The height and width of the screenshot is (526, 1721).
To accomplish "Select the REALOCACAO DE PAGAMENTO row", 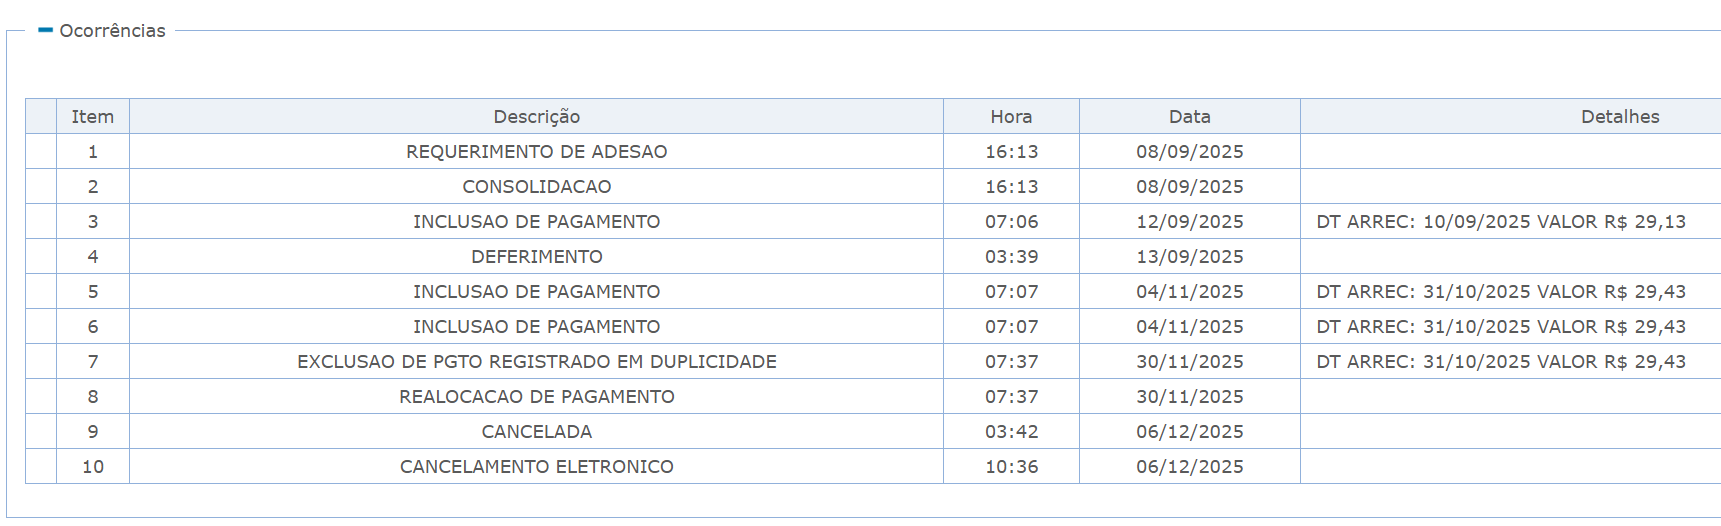I will pyautogui.click(x=873, y=396).
